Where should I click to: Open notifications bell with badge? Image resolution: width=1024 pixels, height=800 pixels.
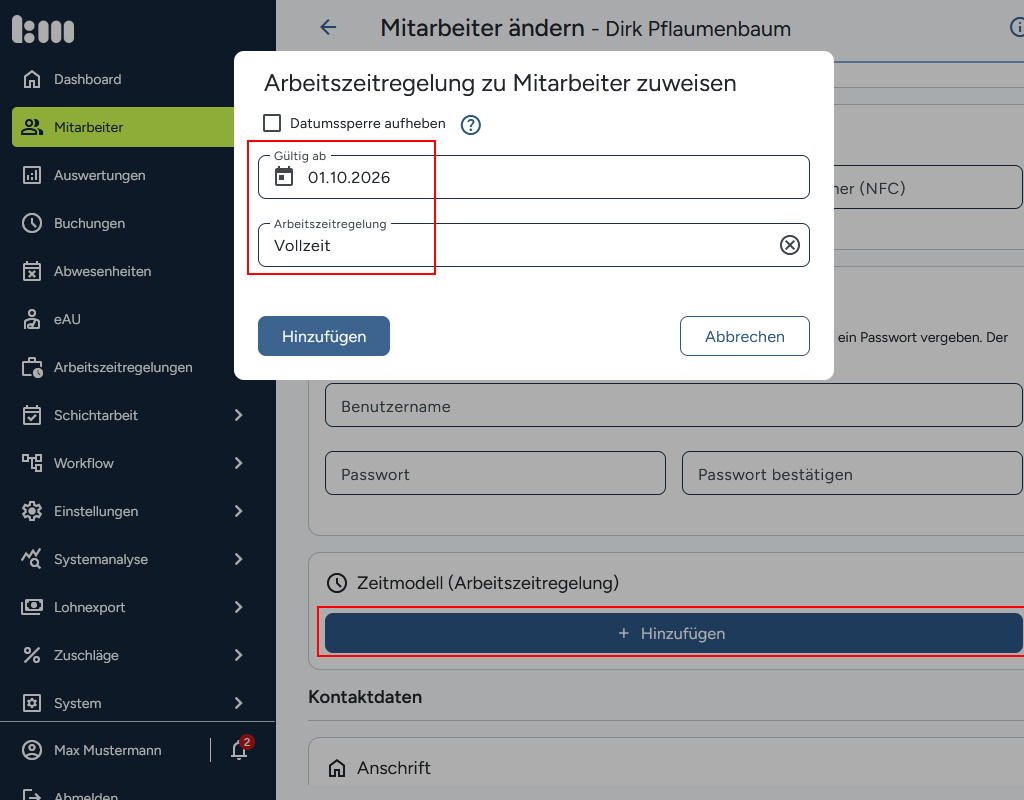pos(240,748)
